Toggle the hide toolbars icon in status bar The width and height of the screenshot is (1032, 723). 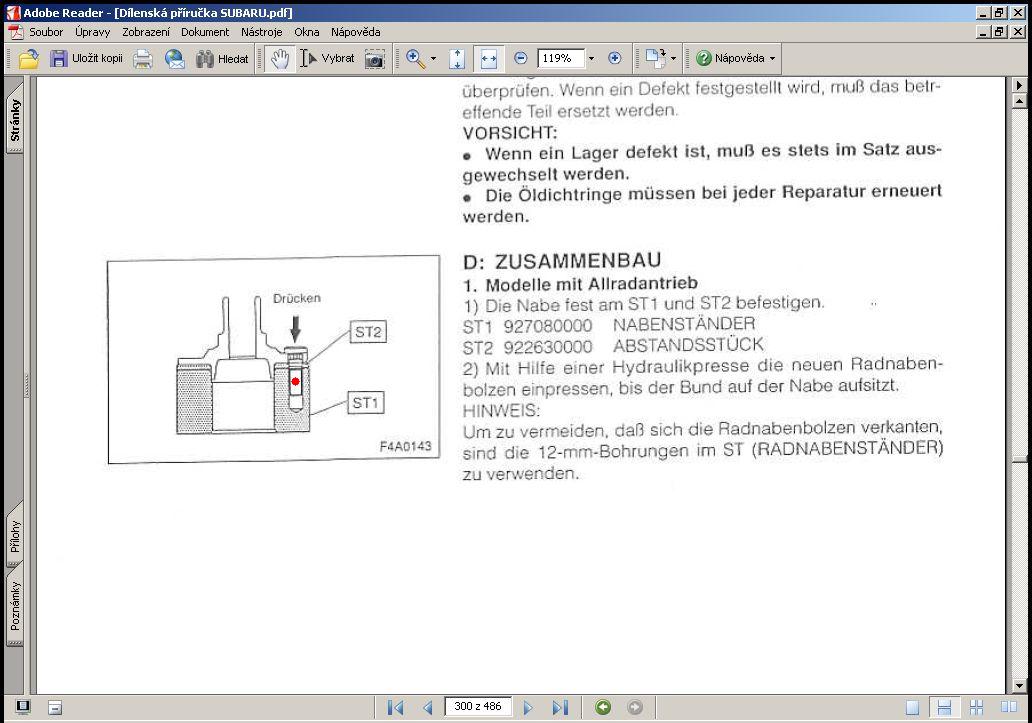(55, 707)
